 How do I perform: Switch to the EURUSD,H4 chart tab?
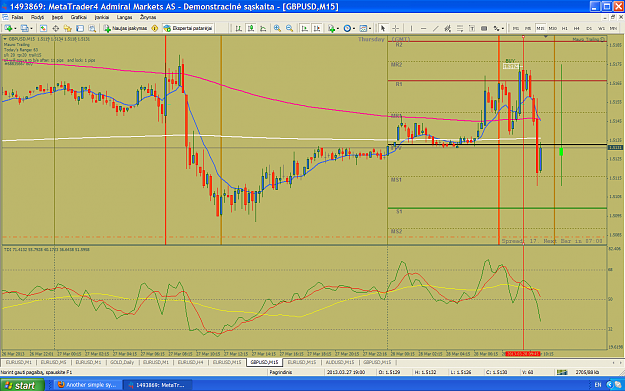[191, 362]
